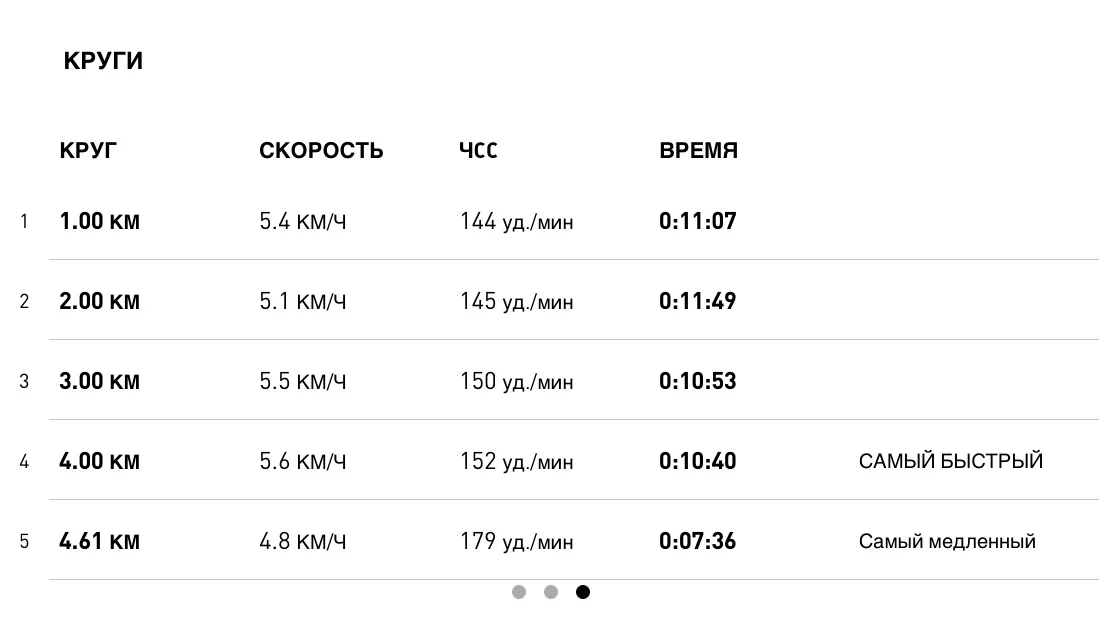Select lap row 3.00 км

pos(100,381)
